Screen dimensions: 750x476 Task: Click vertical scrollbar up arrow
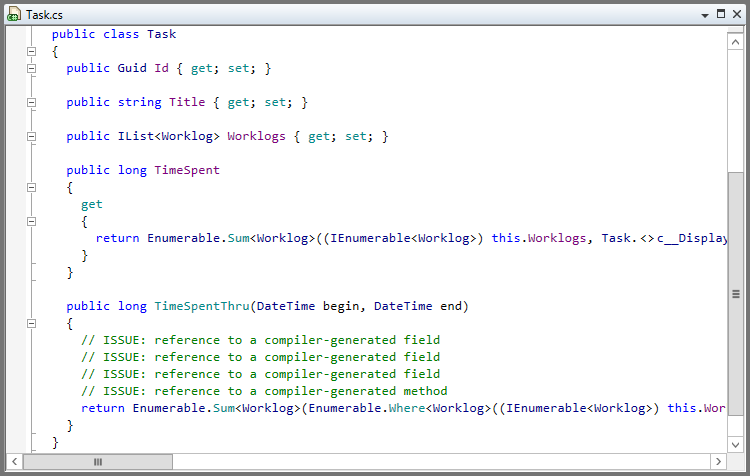click(735, 42)
